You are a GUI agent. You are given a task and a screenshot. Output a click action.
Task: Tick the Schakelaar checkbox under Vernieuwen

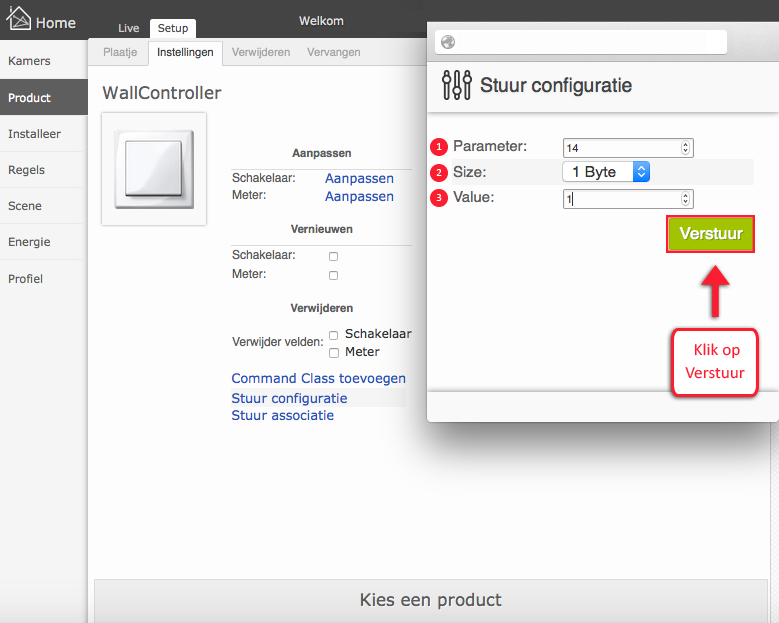(x=333, y=256)
